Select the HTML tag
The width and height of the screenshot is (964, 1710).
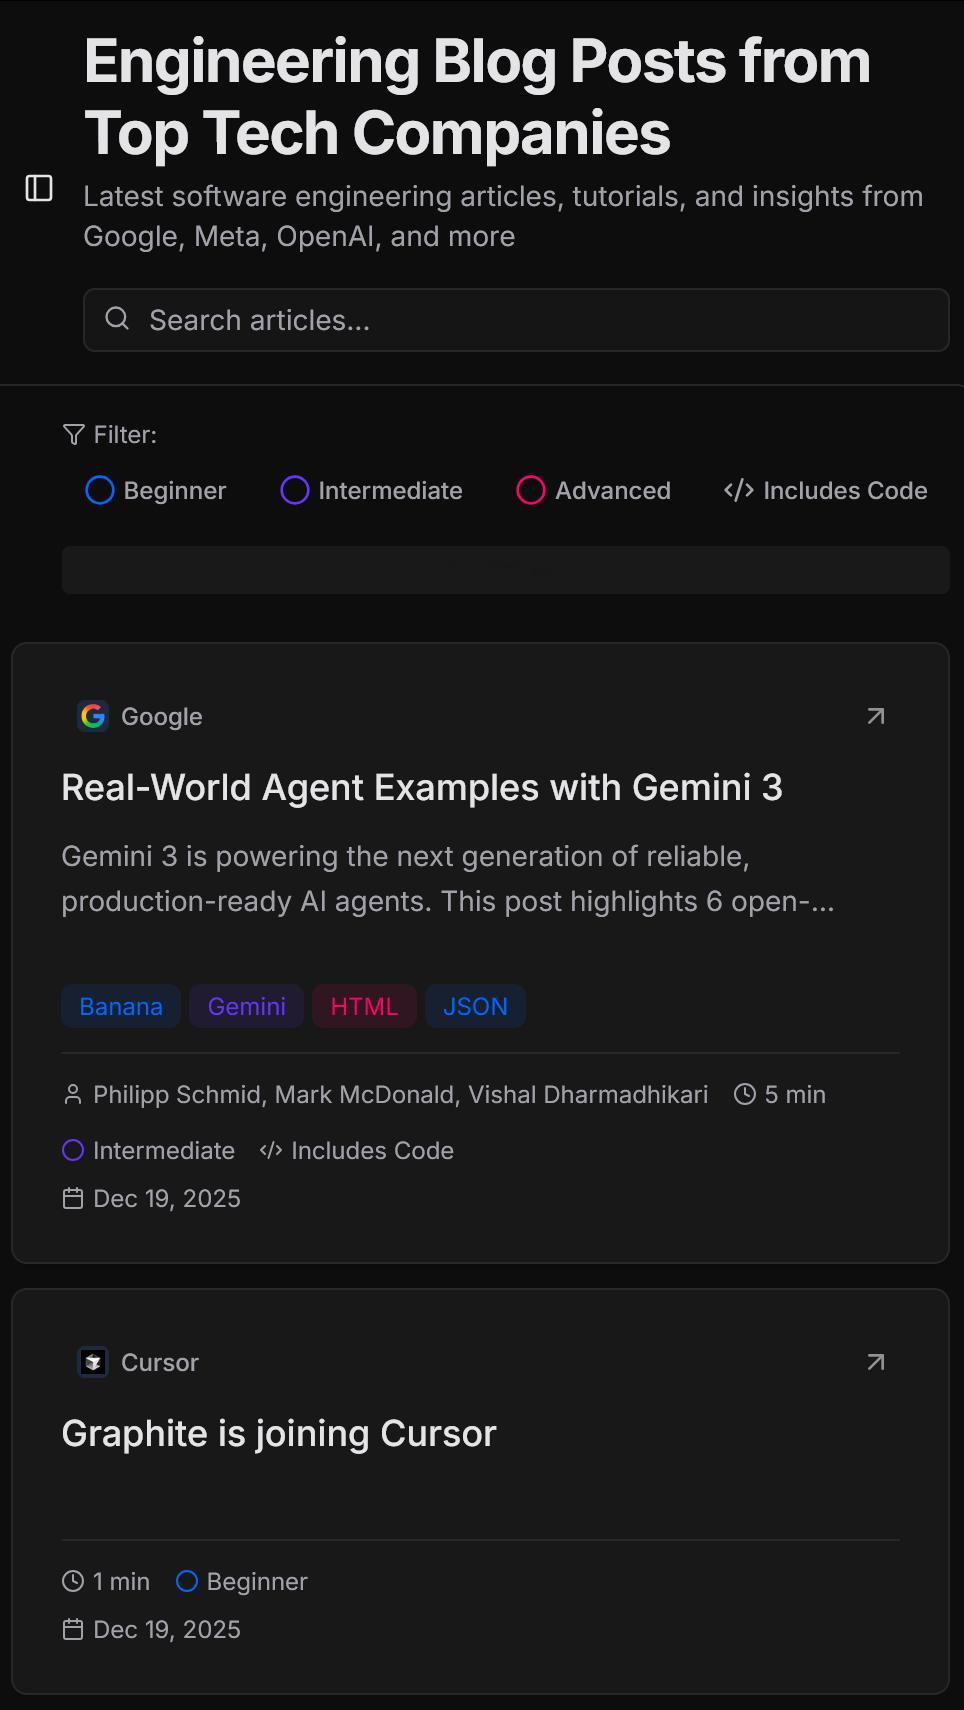(x=364, y=1006)
